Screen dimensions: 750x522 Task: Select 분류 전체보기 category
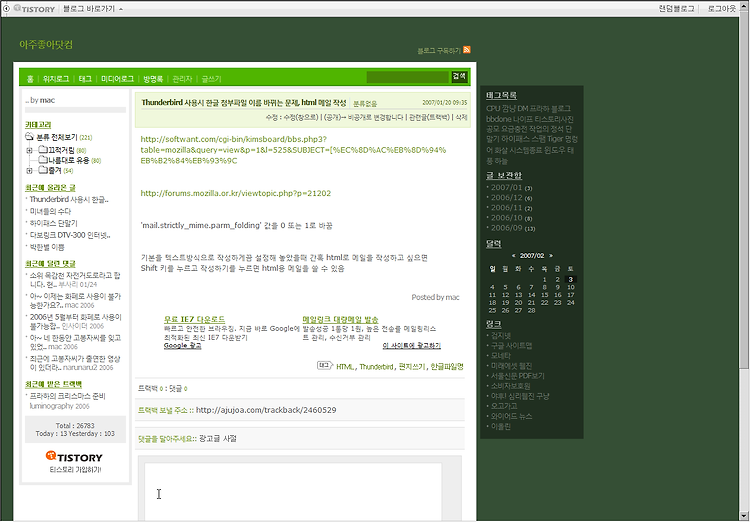(x=57, y=137)
